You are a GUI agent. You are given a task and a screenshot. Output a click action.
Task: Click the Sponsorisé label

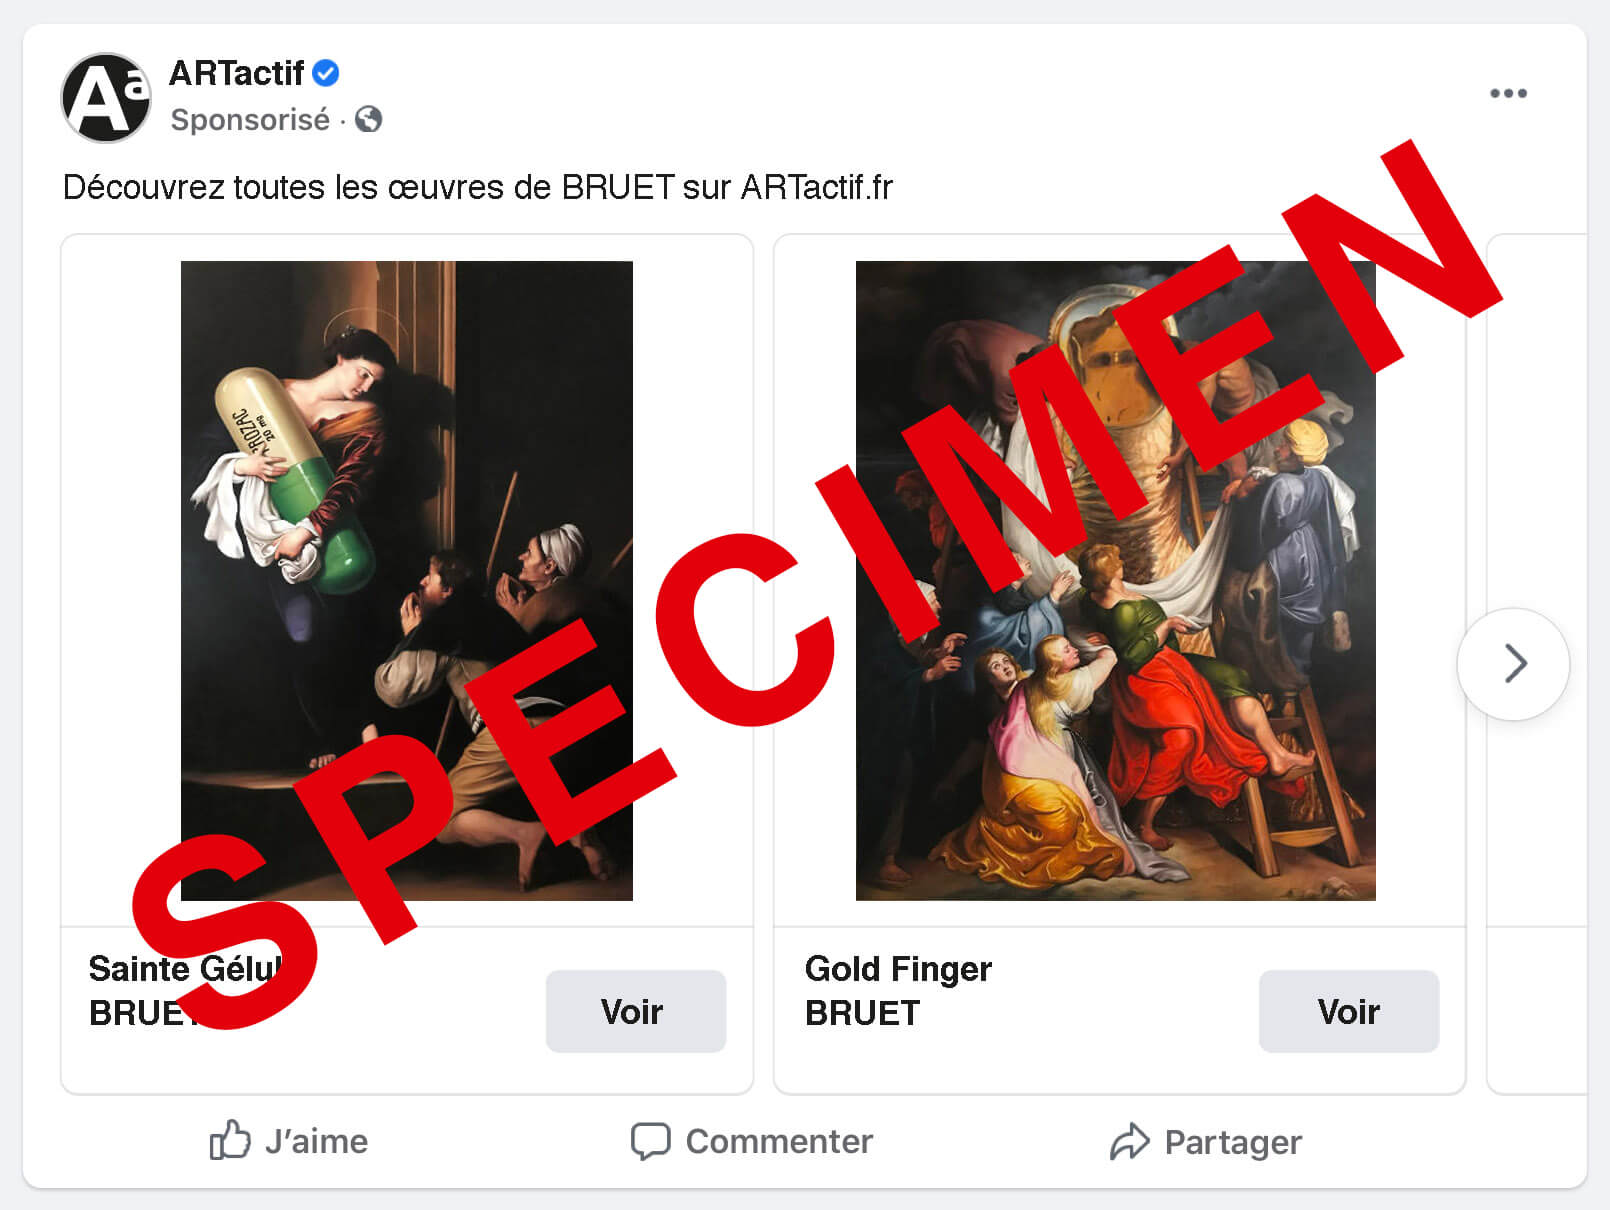(x=250, y=119)
